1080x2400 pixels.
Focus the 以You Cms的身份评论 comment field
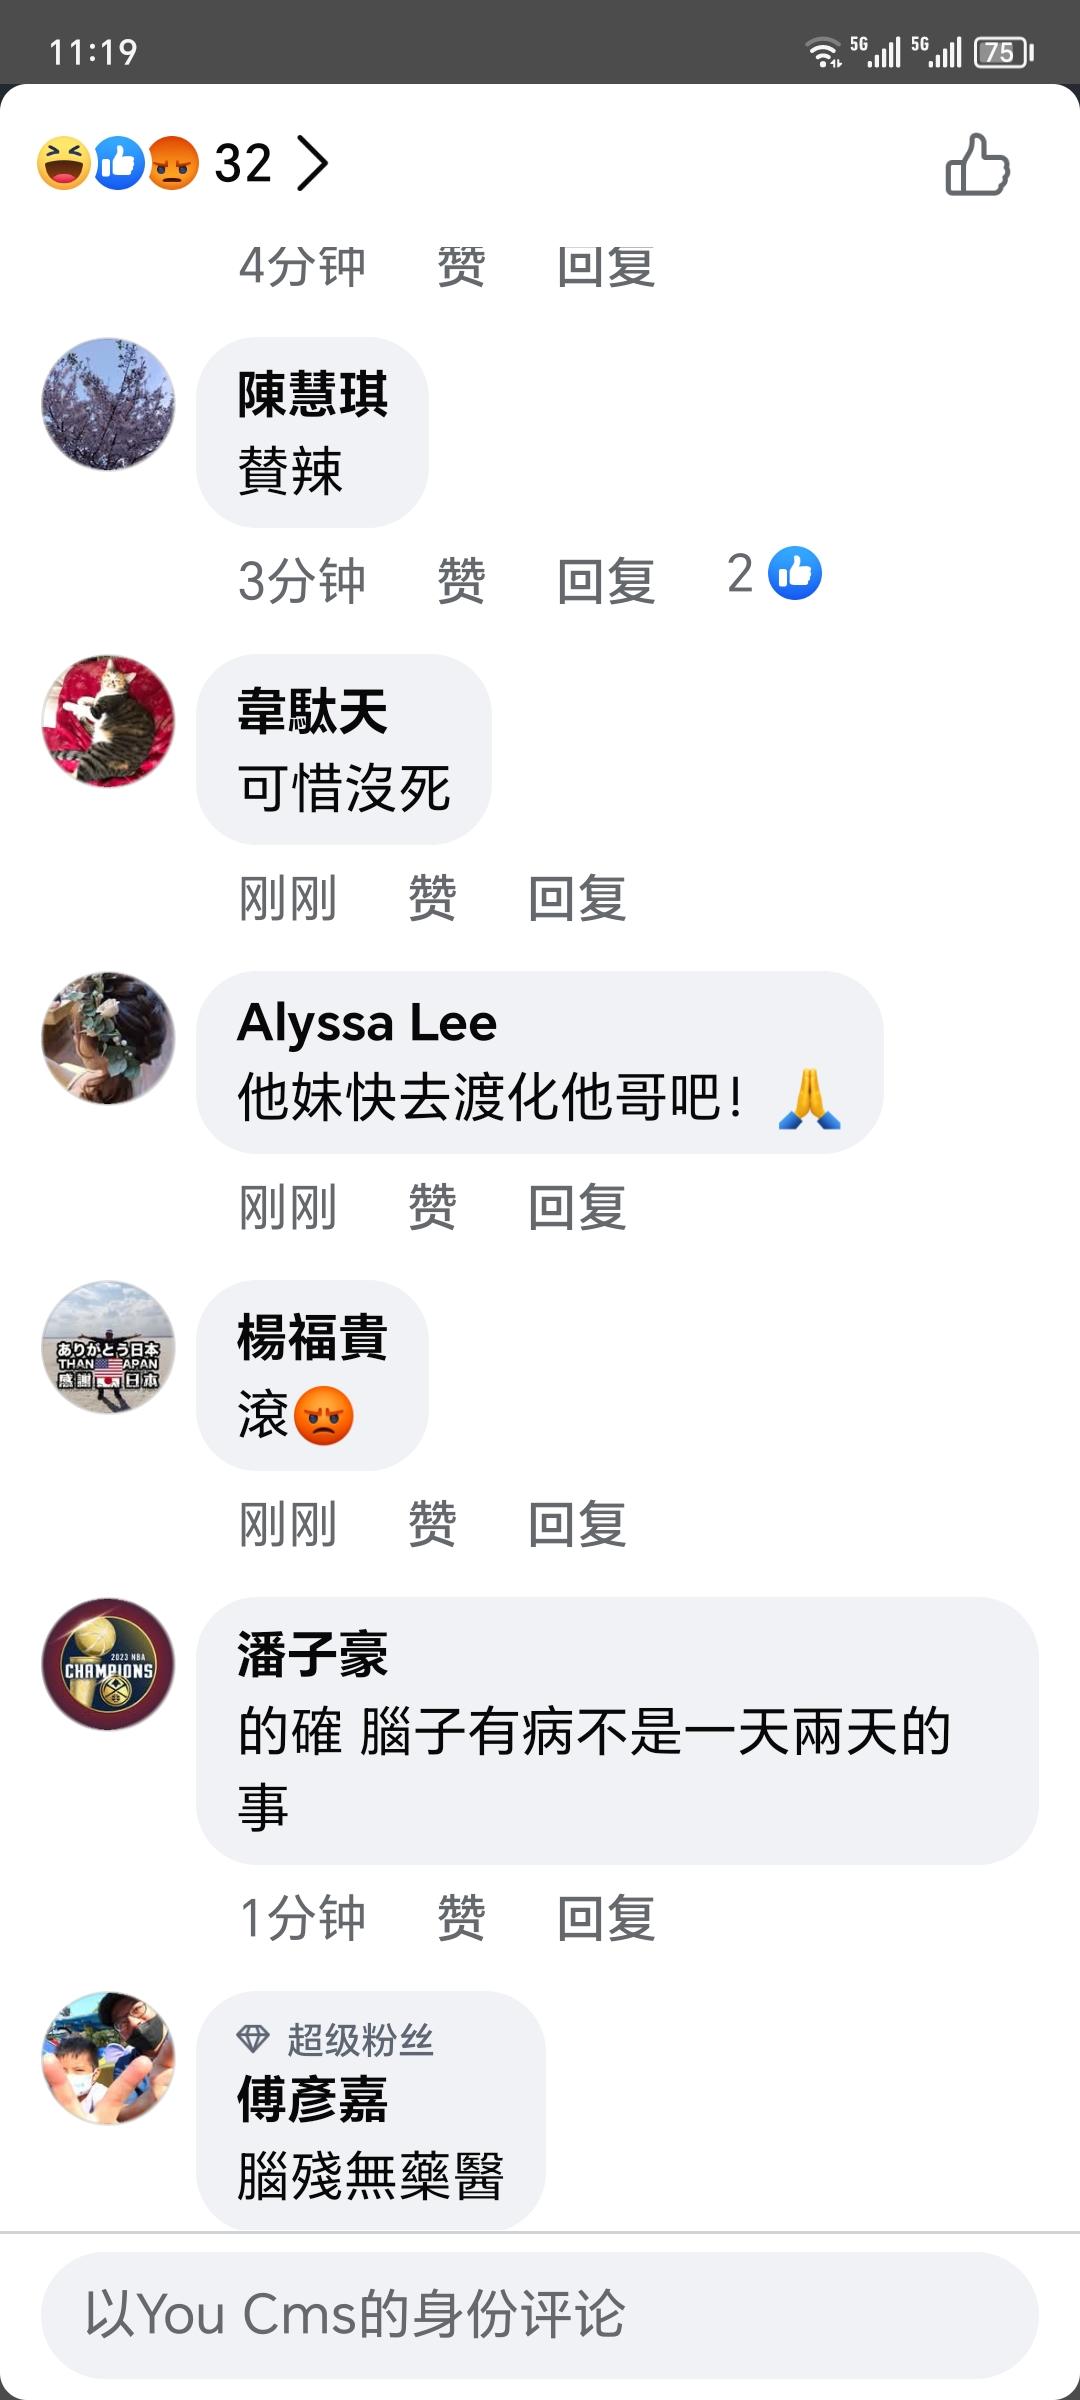[x=540, y=2314]
